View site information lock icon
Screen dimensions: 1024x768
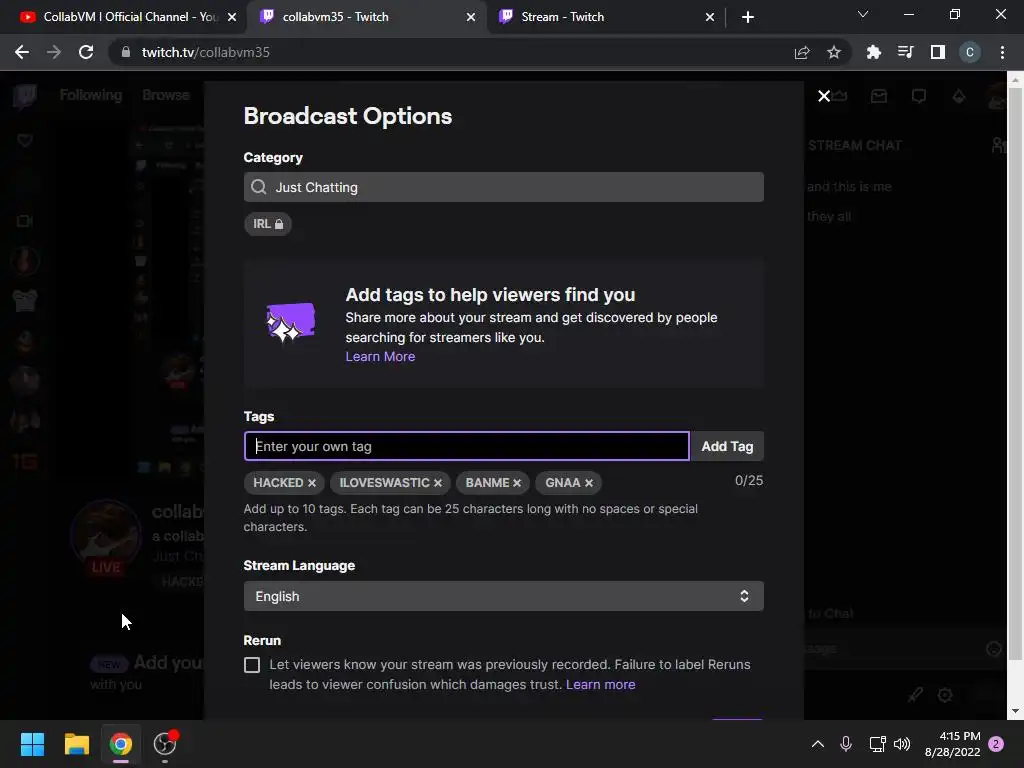126,52
